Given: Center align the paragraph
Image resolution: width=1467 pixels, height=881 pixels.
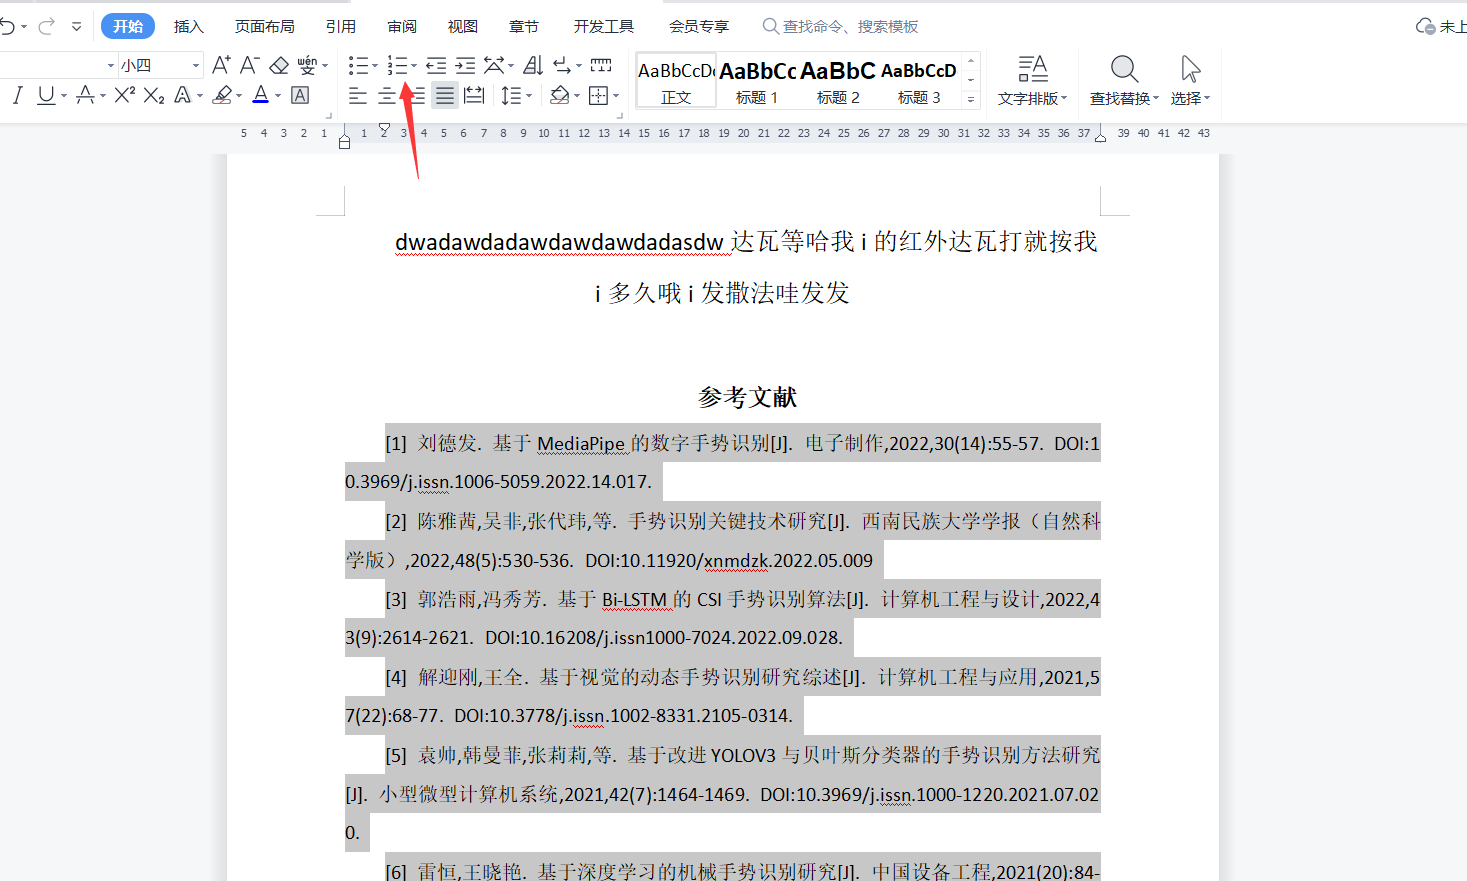Looking at the screenshot, I should 387,95.
